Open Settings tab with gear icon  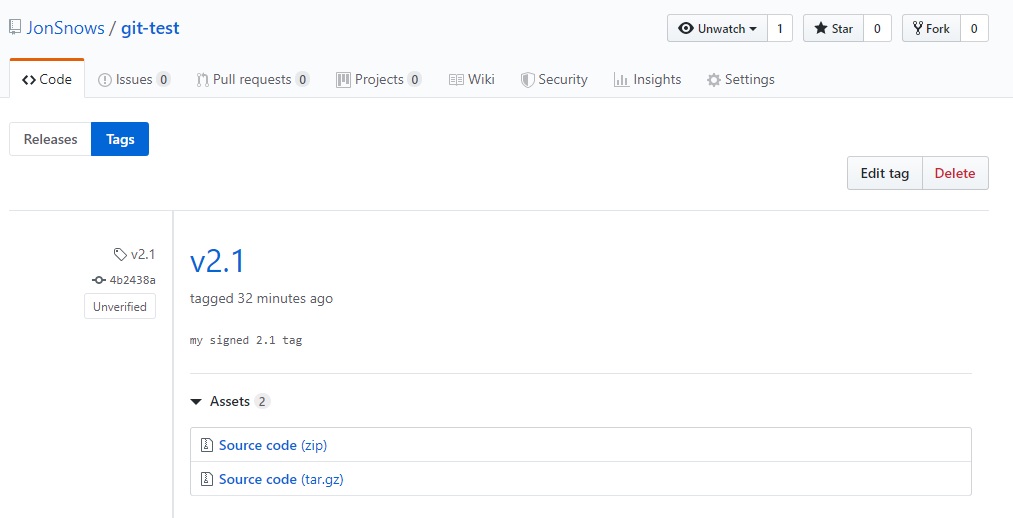click(x=740, y=80)
